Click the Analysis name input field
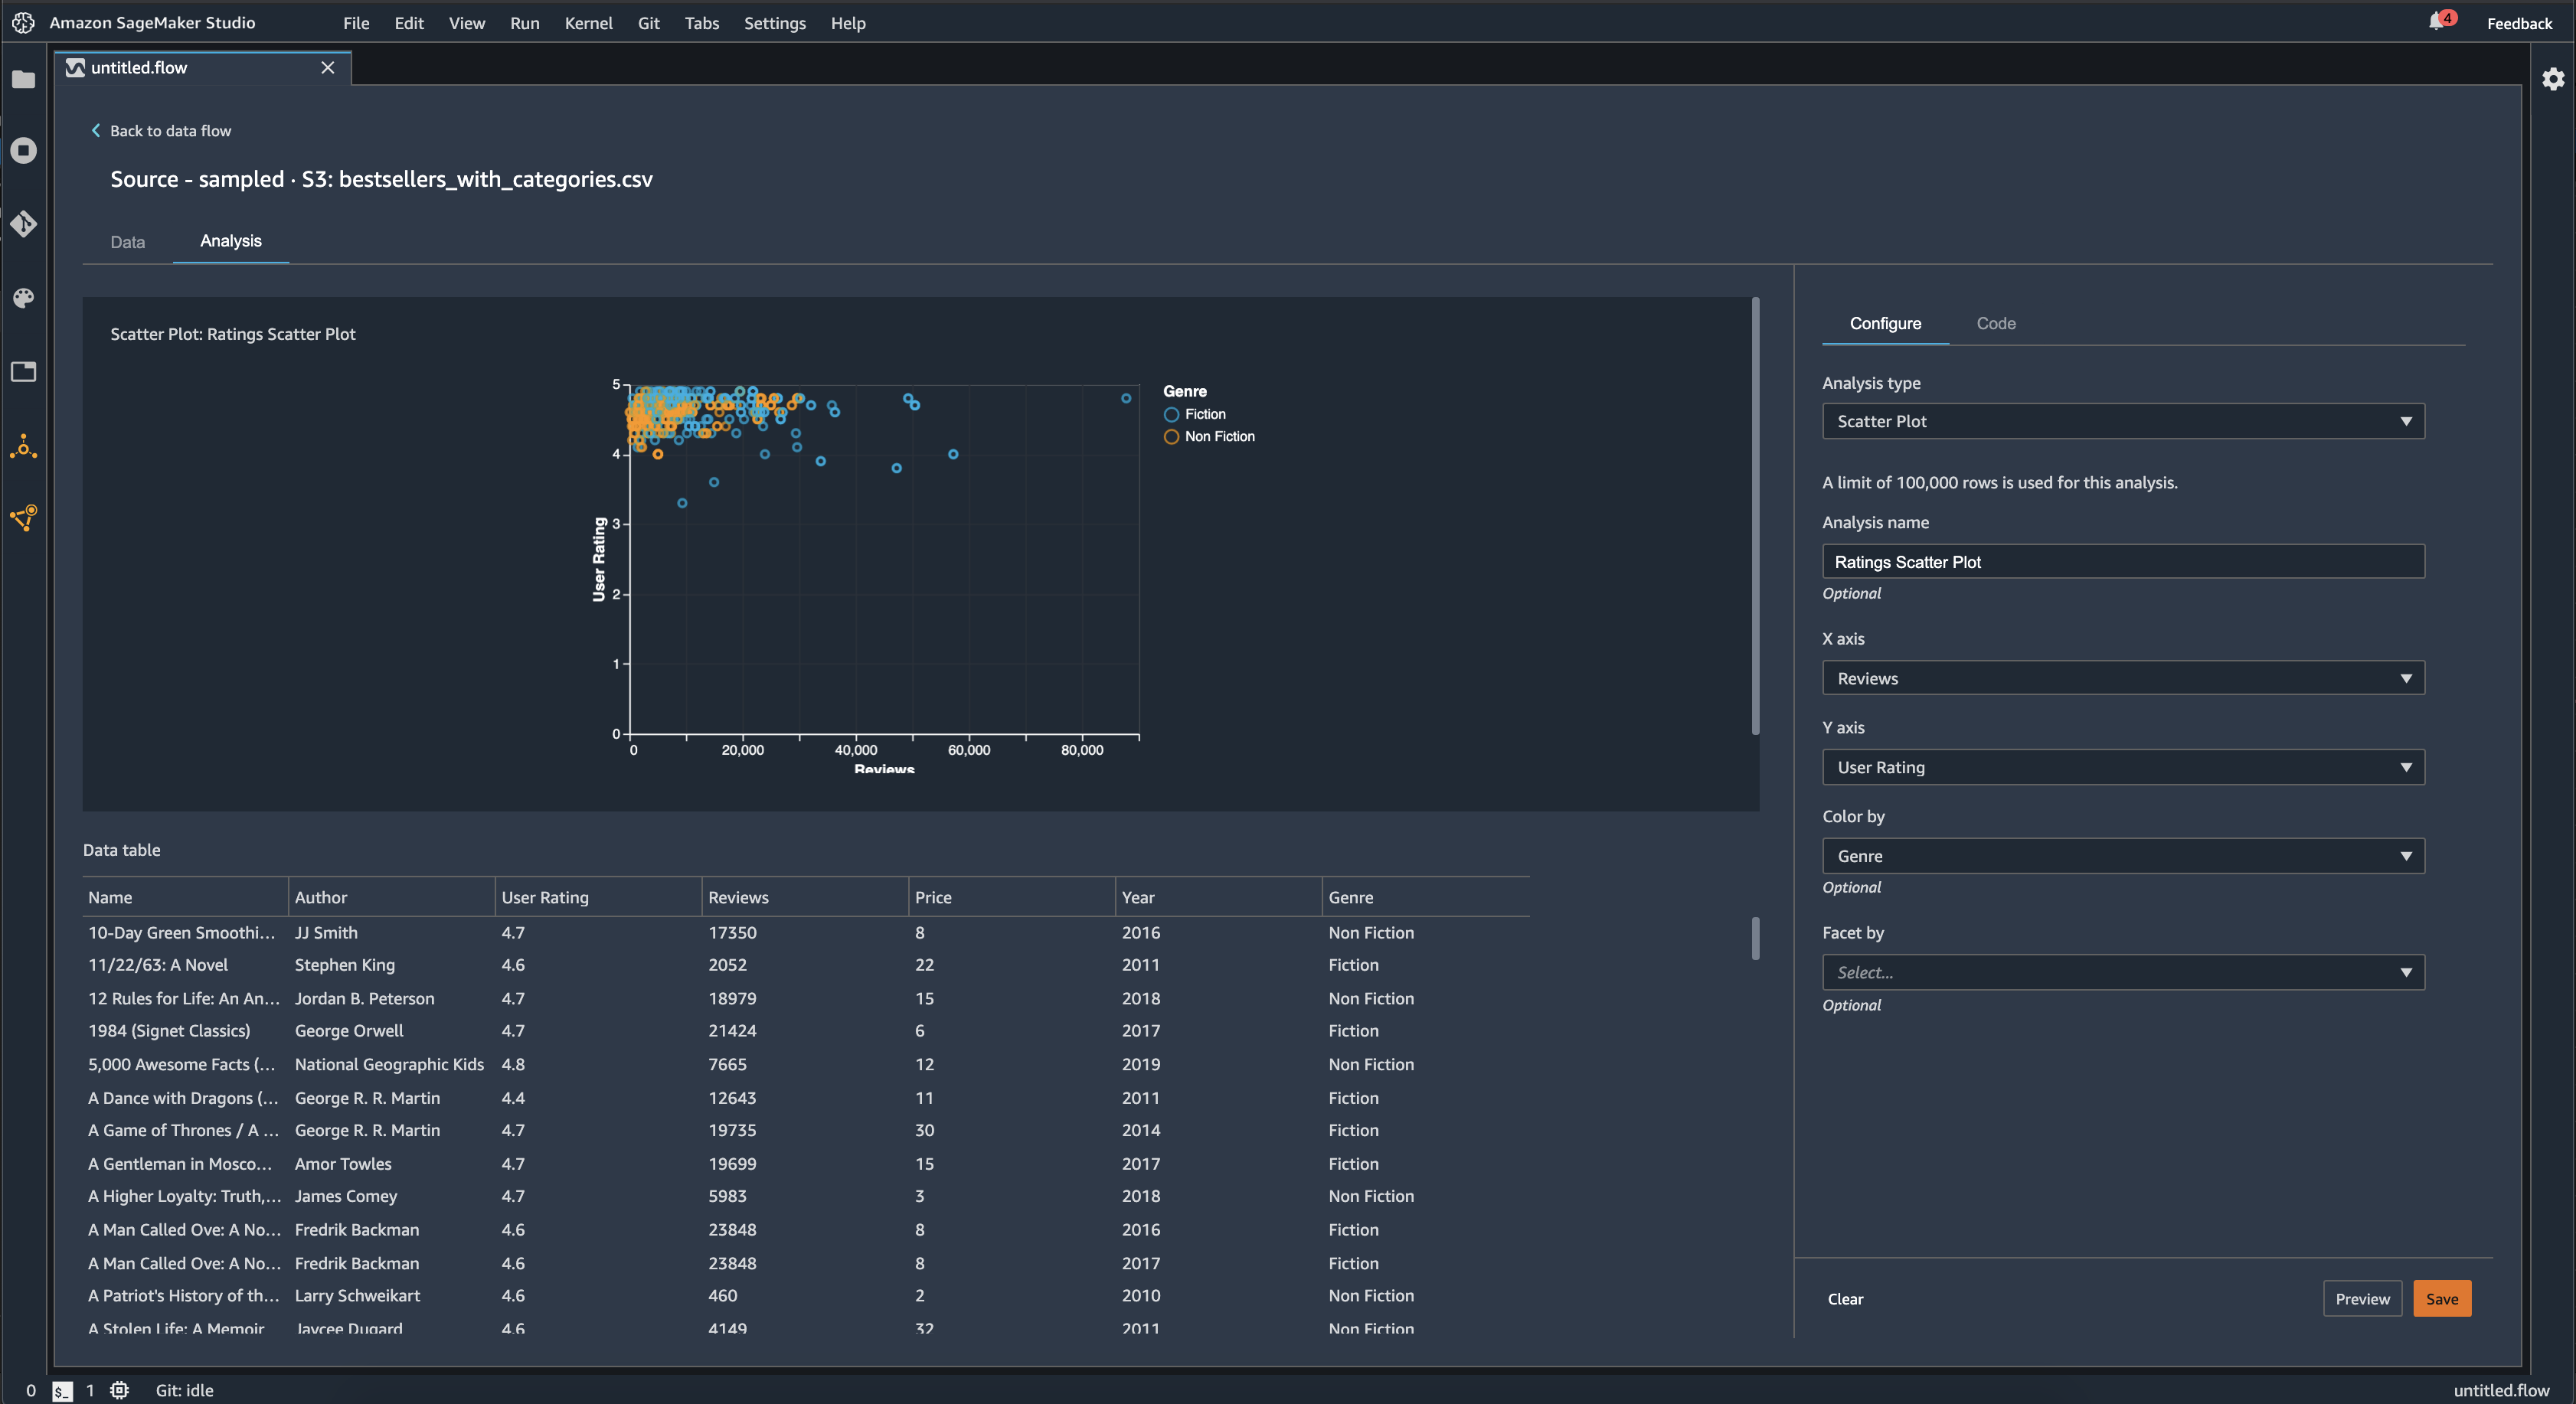This screenshot has width=2576, height=1404. click(x=2123, y=560)
